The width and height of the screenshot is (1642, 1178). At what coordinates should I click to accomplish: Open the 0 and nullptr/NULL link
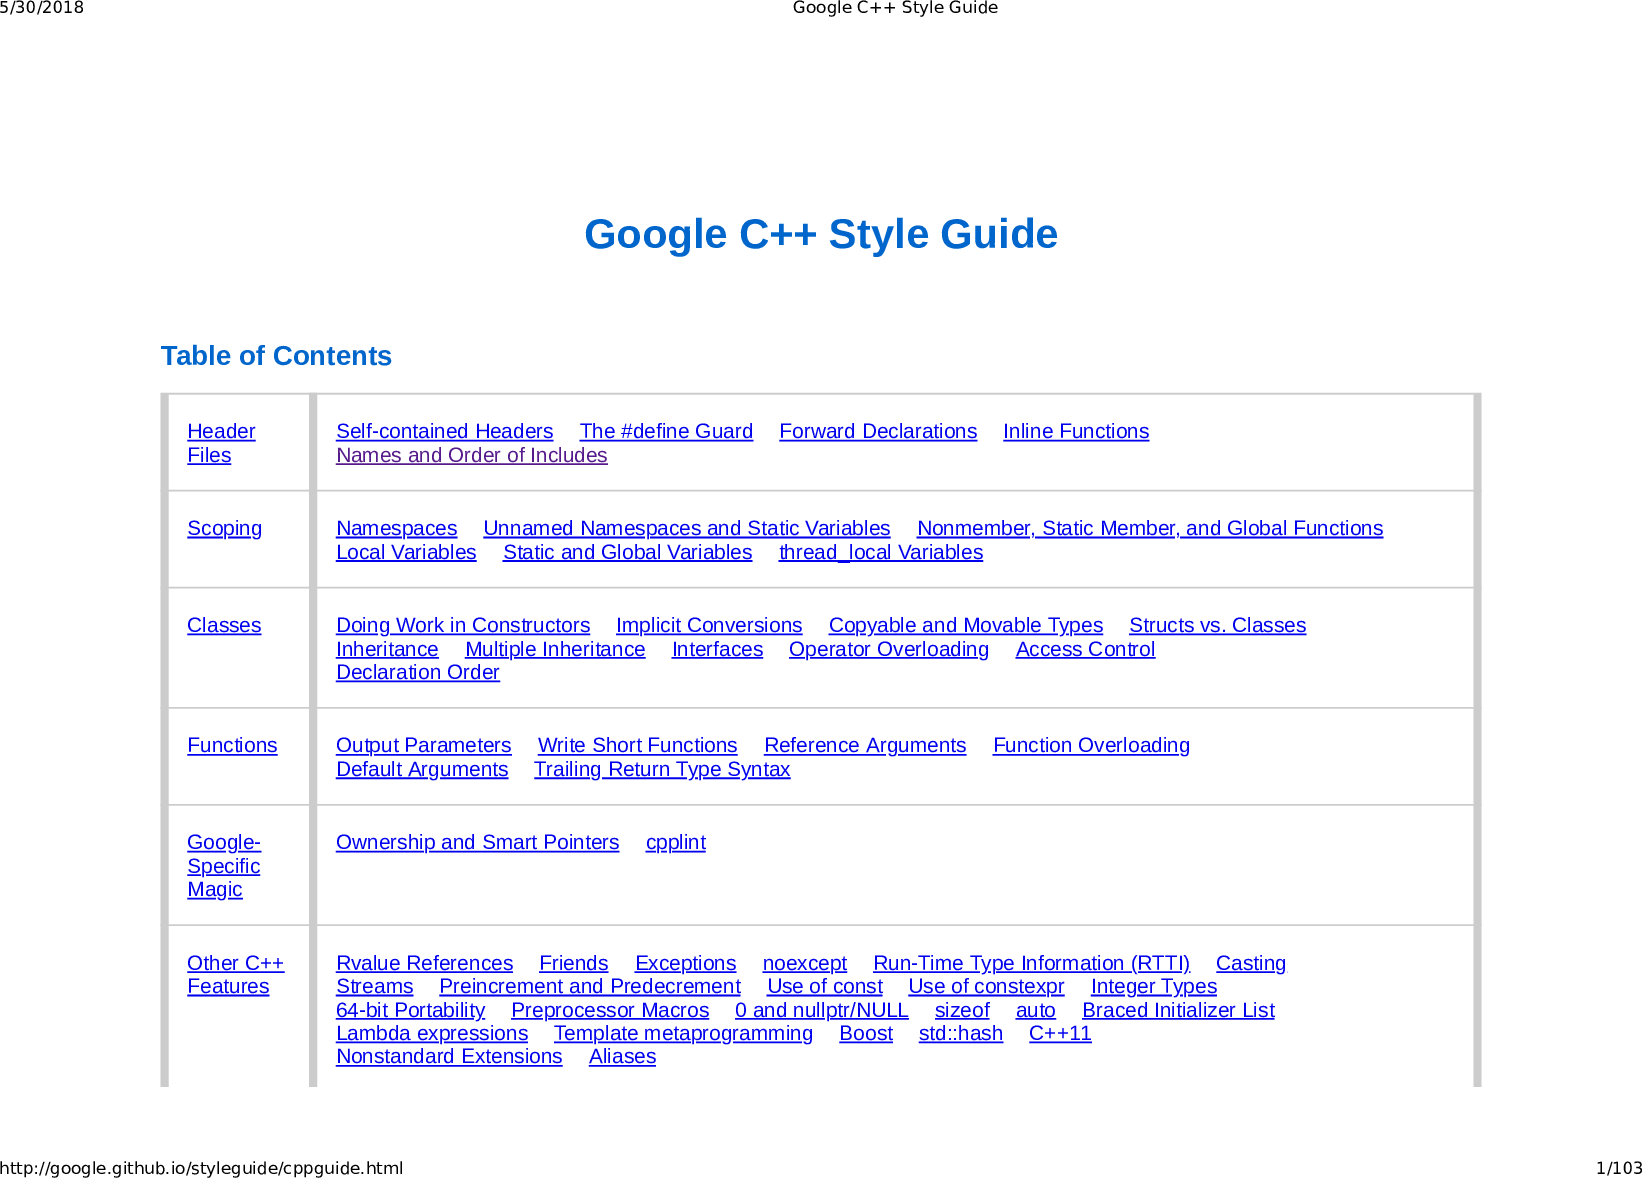(821, 1010)
